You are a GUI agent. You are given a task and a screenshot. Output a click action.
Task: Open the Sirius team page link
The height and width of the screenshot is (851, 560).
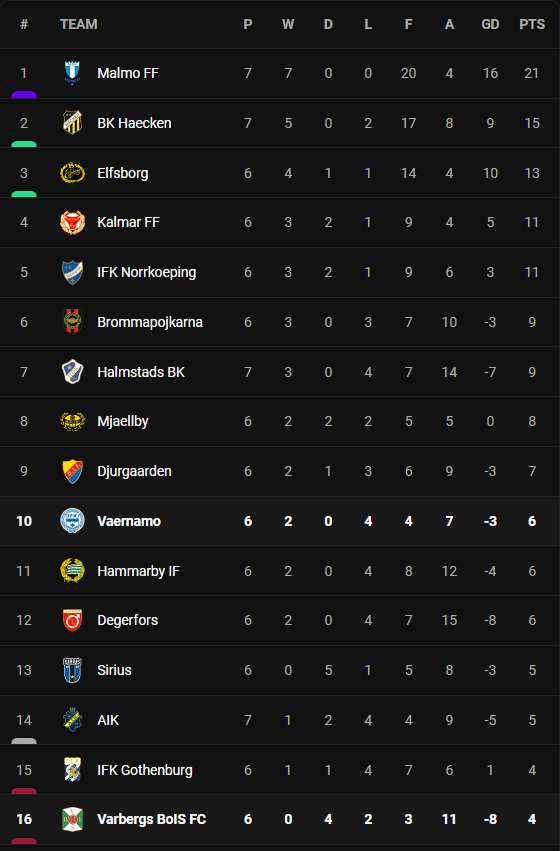tap(114, 670)
